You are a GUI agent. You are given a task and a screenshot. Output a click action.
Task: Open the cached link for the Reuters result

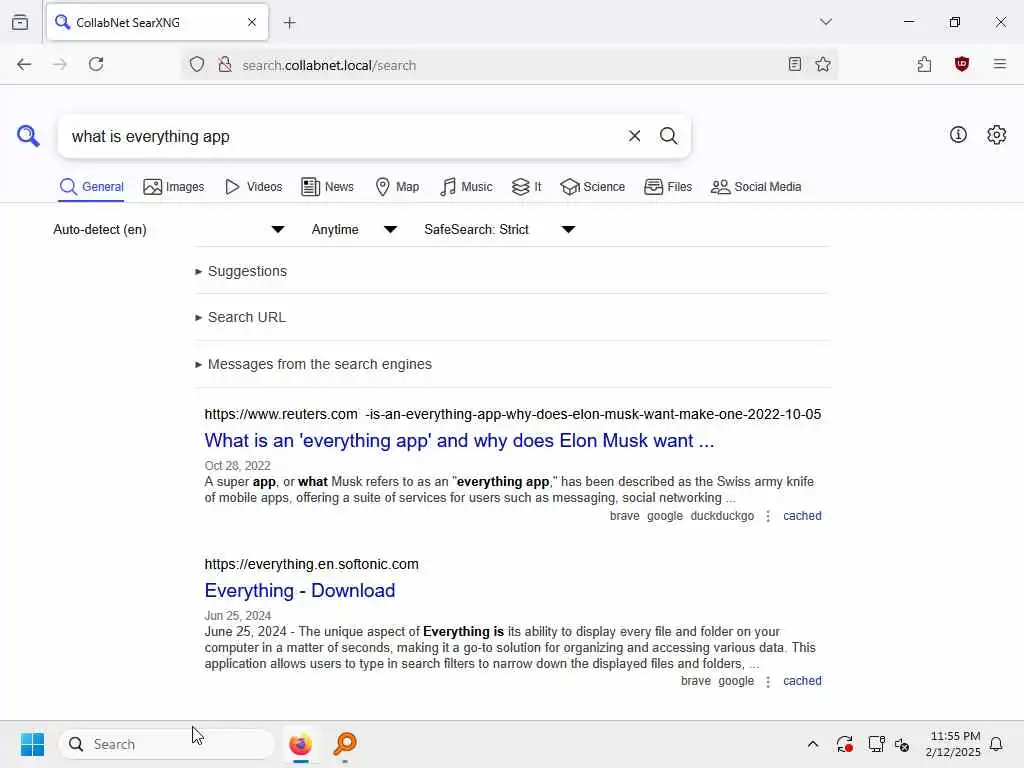[802, 516]
